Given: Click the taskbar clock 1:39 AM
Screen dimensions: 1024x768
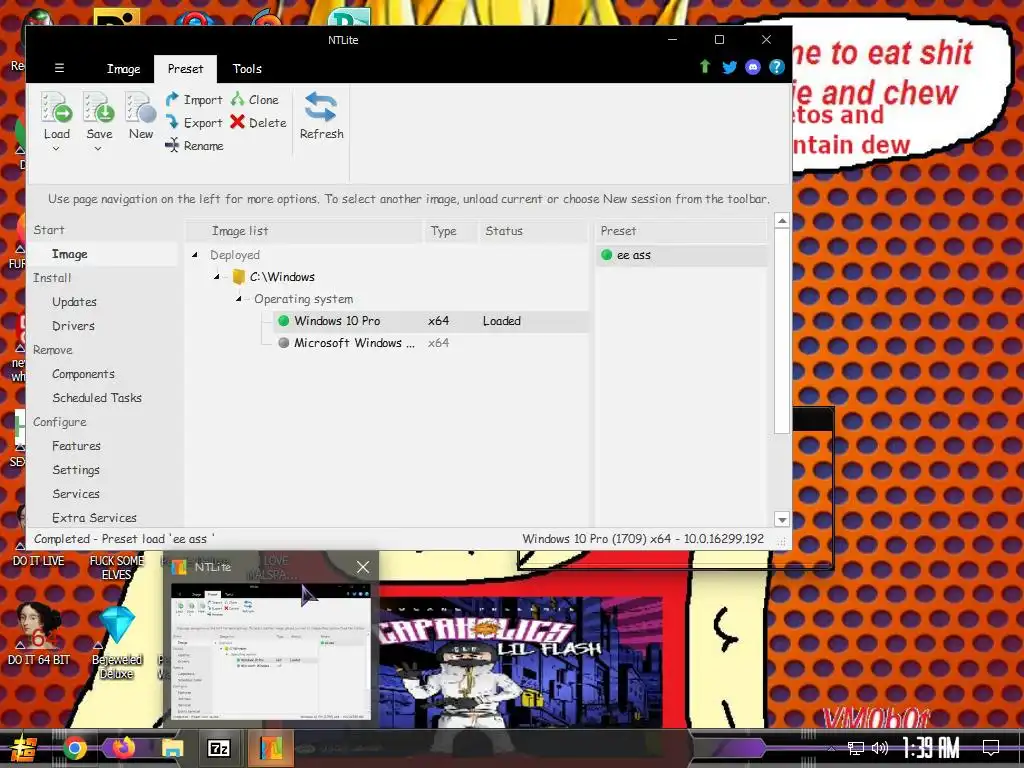Looking at the screenshot, I should (931, 748).
